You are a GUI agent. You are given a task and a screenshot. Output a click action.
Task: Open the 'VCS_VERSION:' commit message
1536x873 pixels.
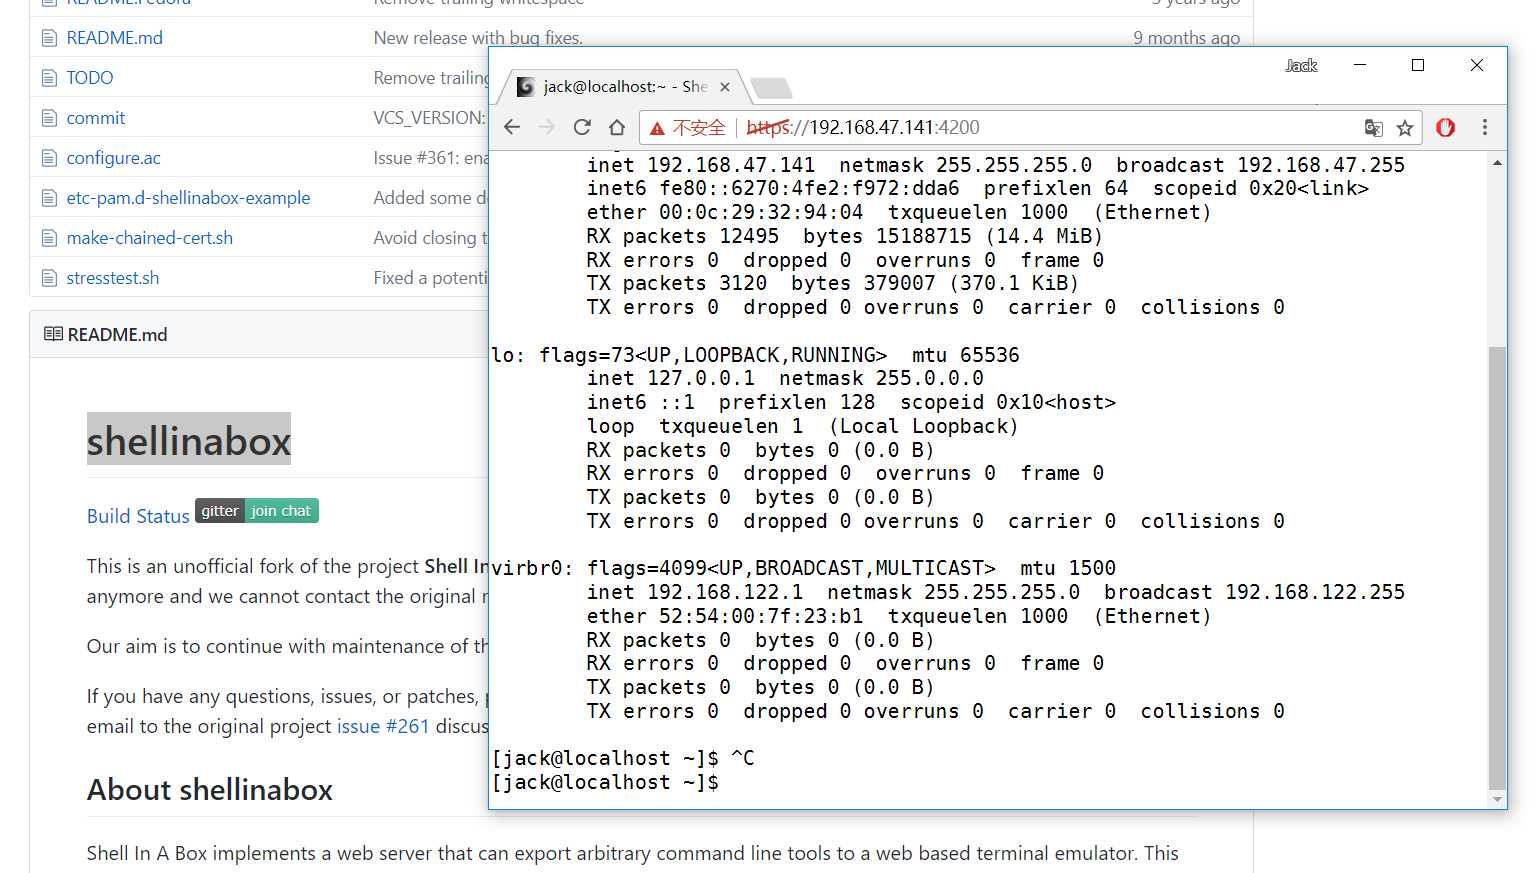click(430, 118)
